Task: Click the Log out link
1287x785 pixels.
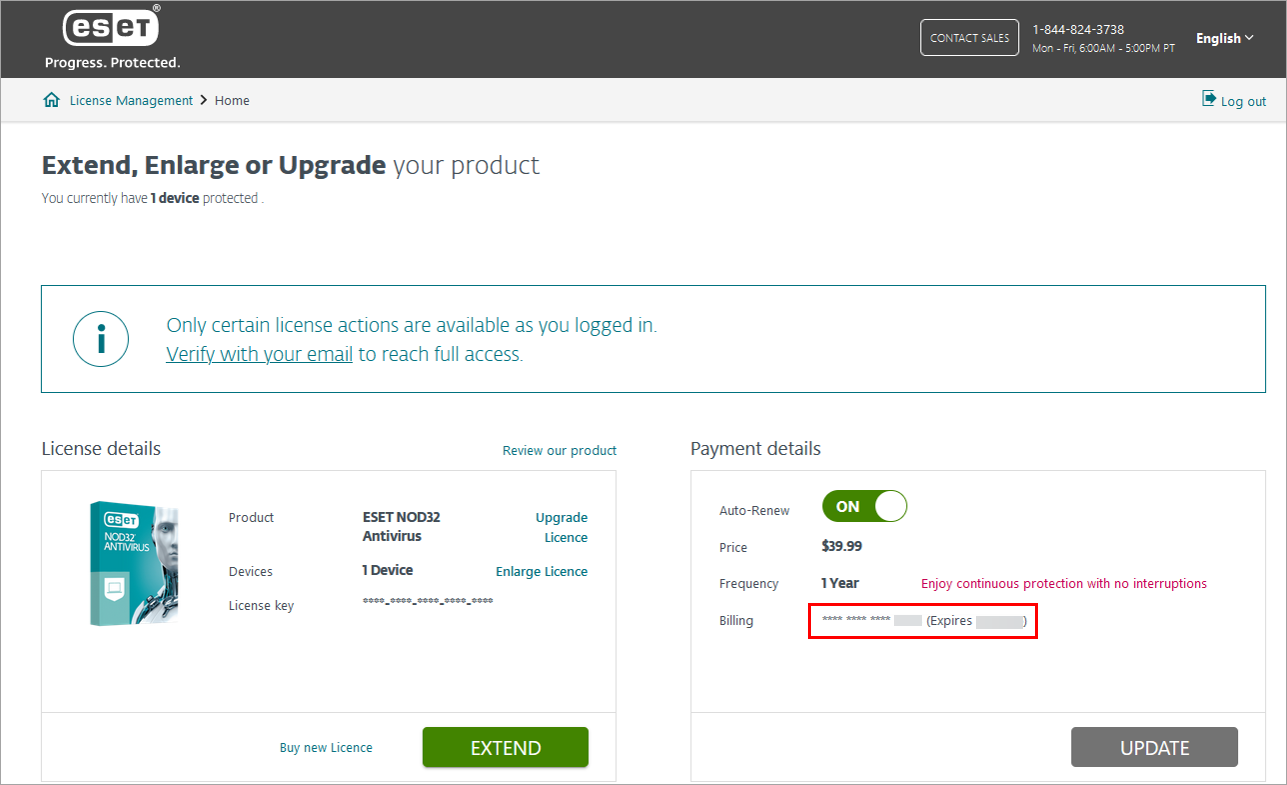Action: [x=1243, y=101]
